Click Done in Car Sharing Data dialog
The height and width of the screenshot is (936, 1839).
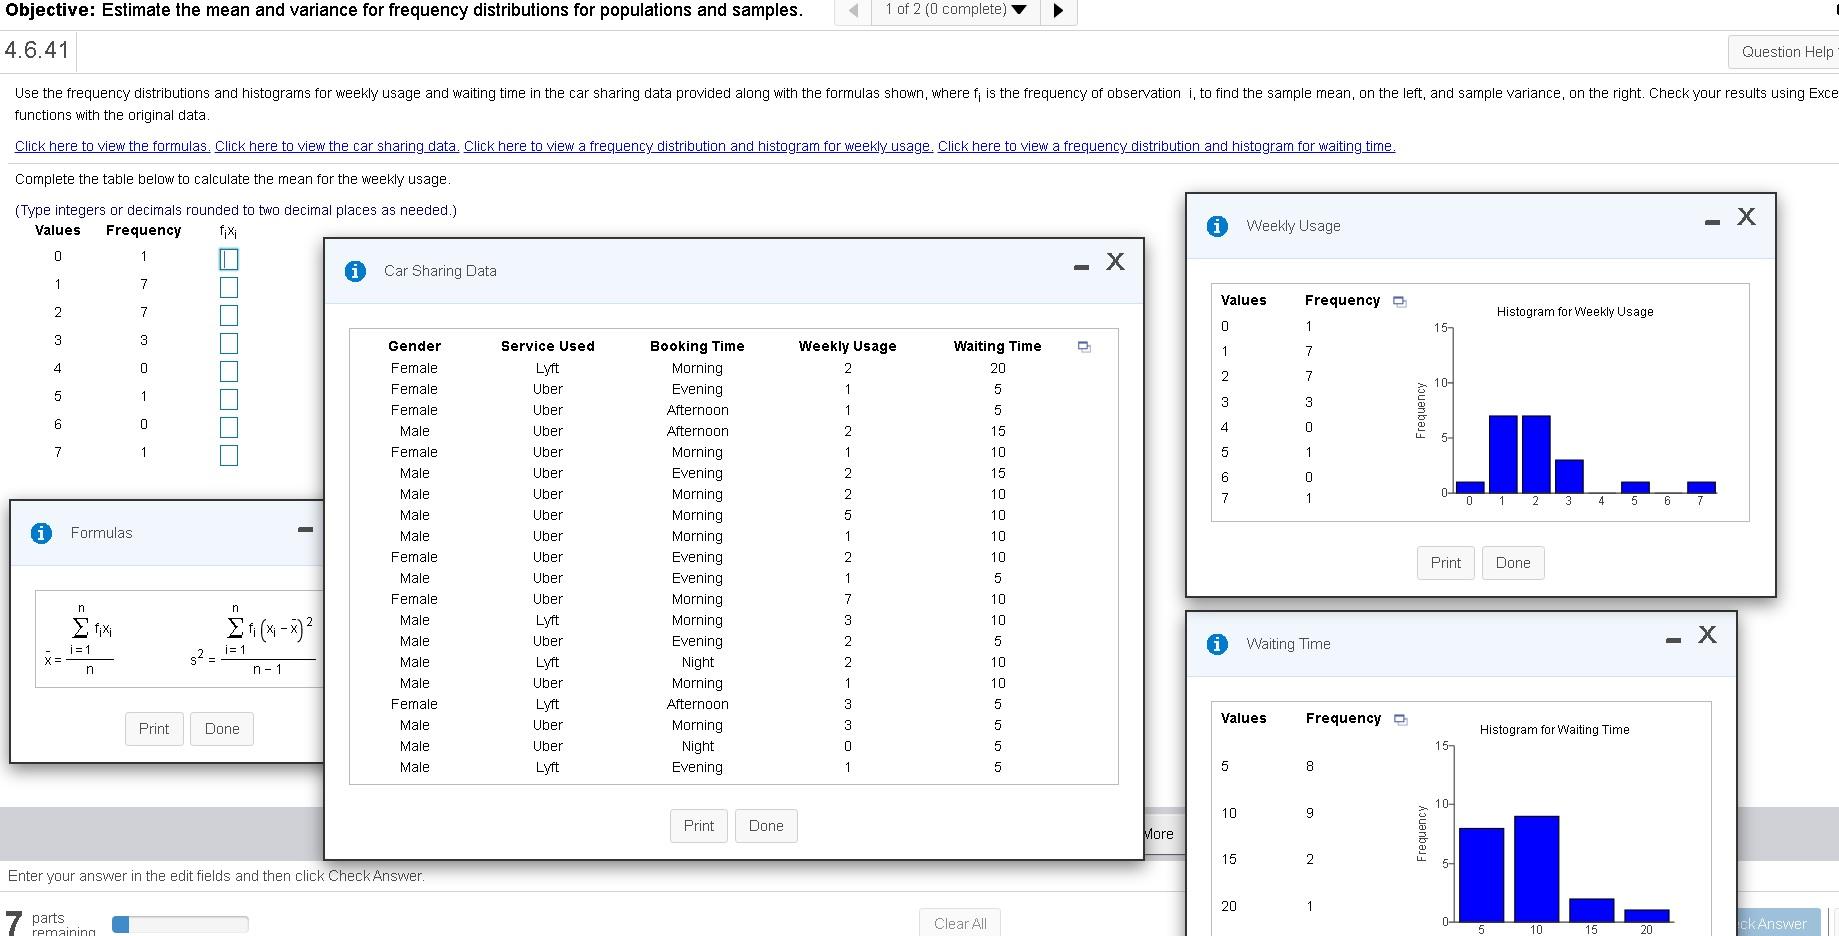766,826
